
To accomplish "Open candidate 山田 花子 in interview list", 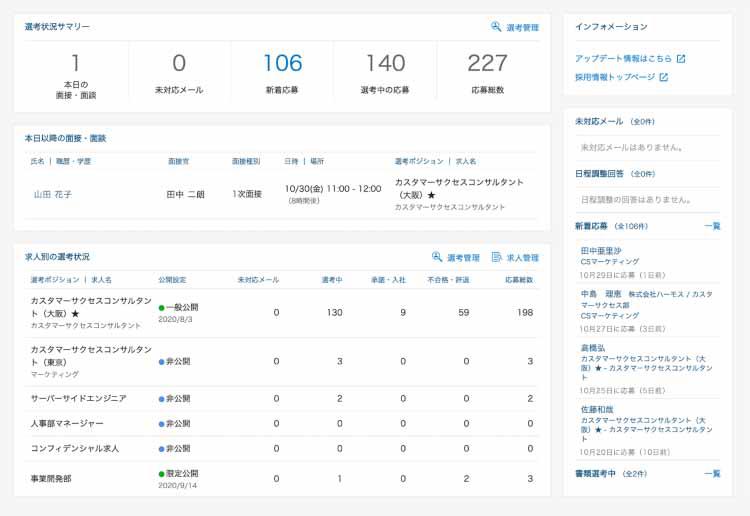I will click(53, 194).
